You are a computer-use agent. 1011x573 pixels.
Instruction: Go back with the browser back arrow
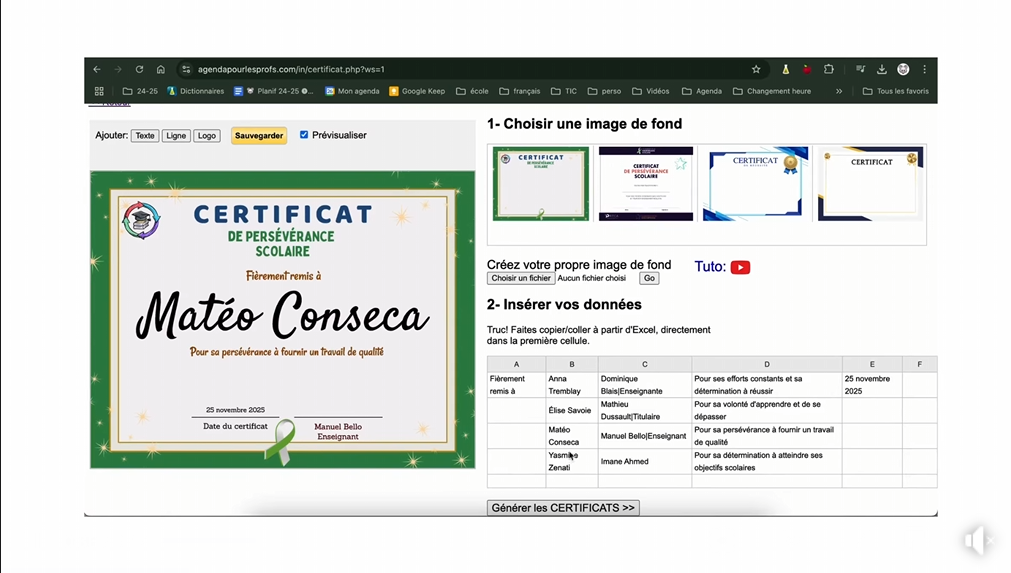click(97, 70)
